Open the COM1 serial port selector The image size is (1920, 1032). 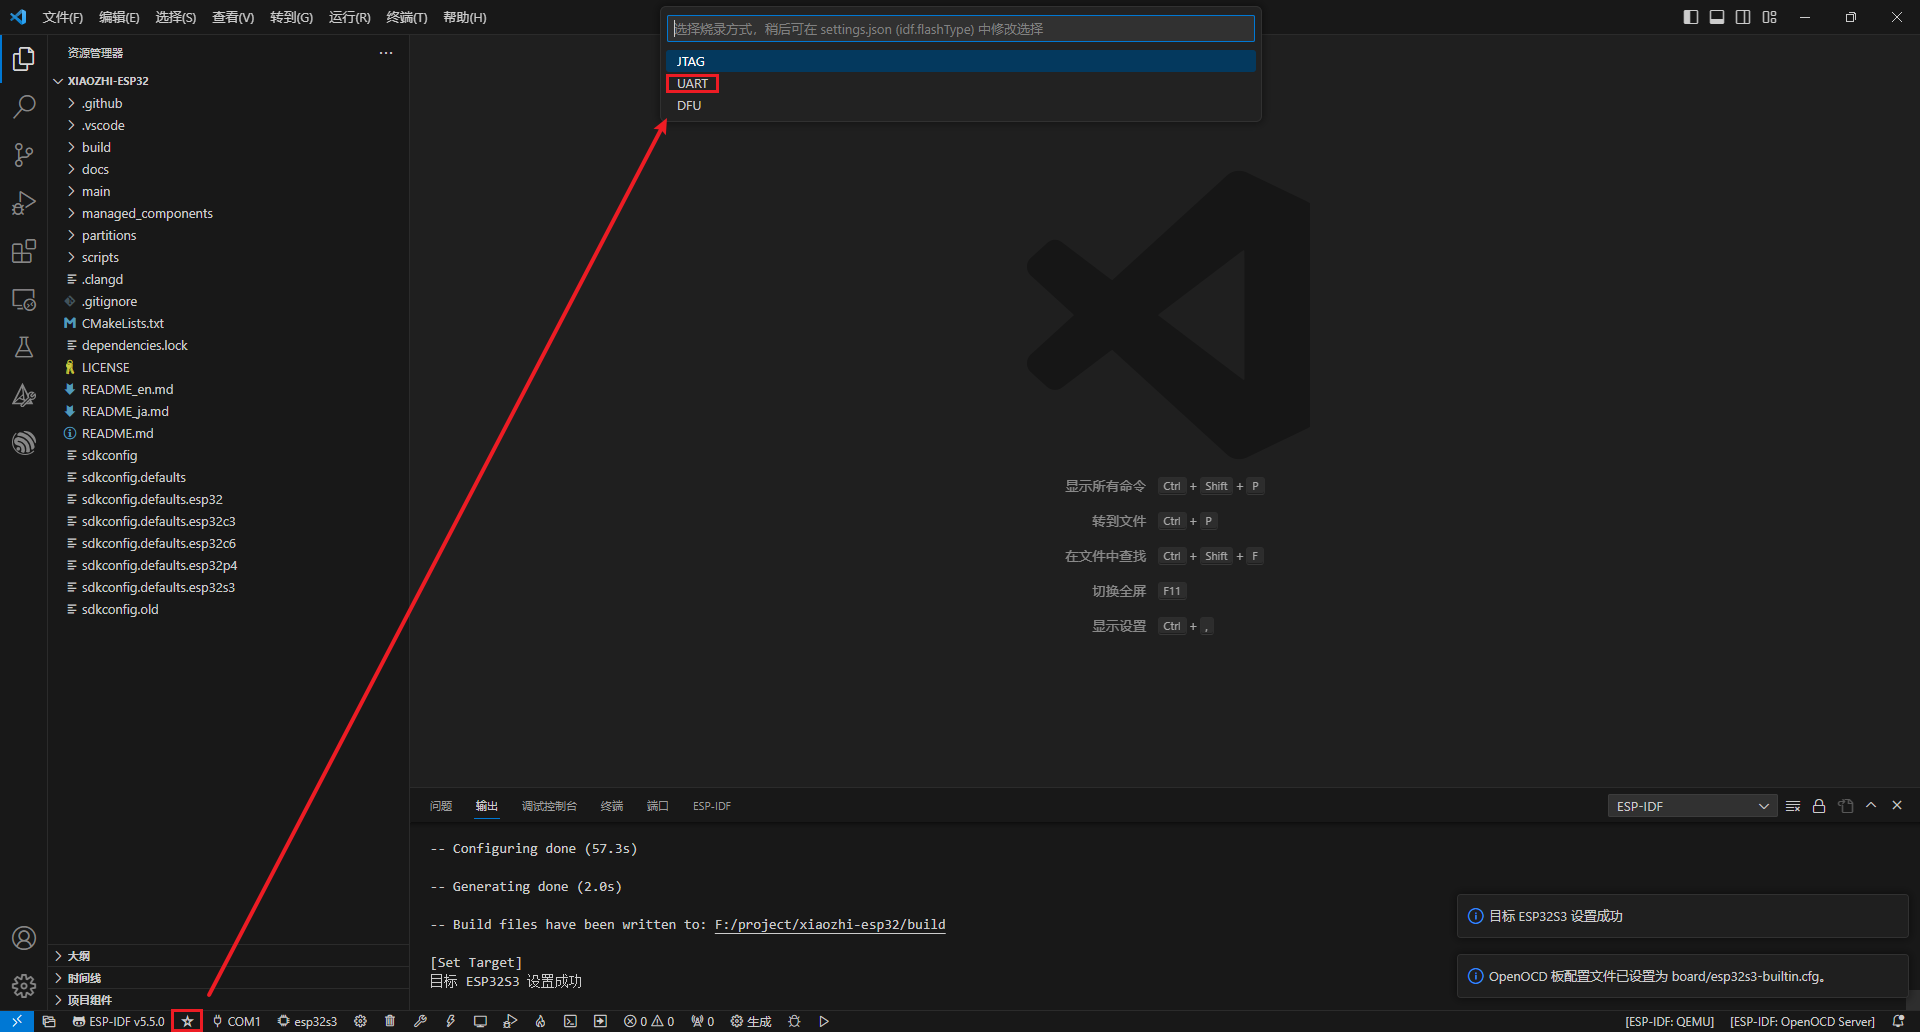(x=237, y=1021)
